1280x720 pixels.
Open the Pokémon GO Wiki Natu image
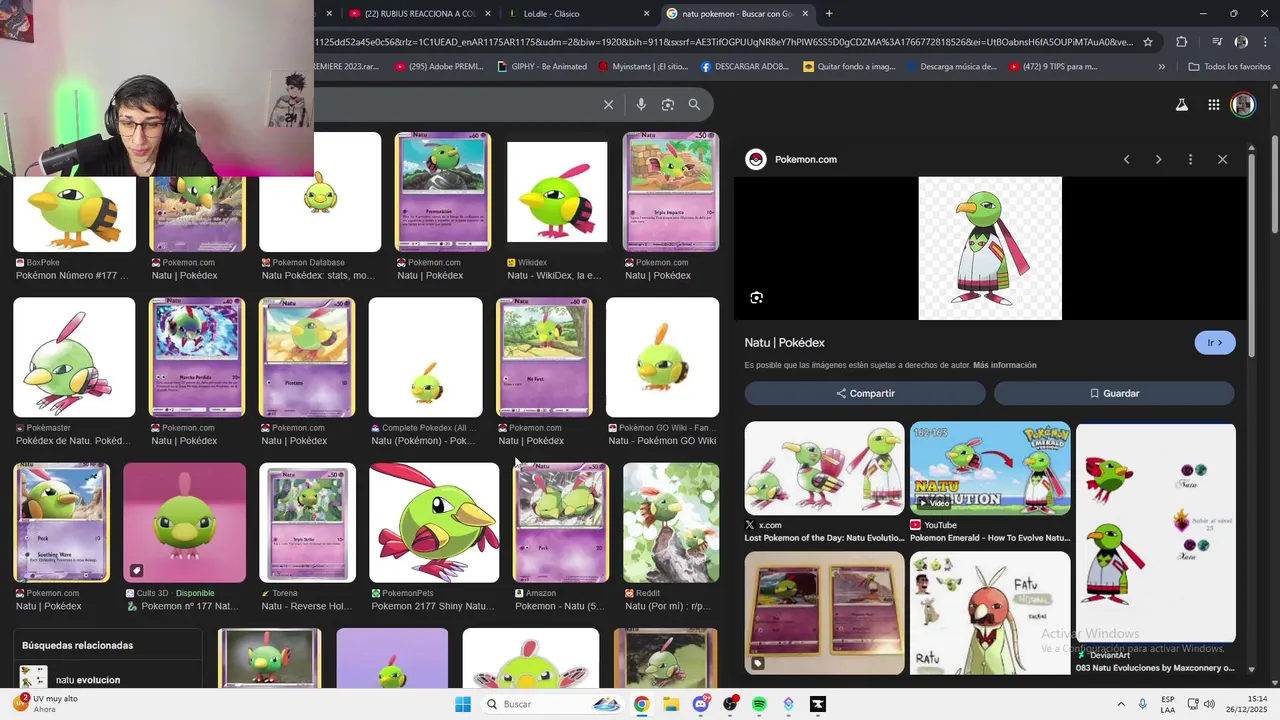(x=662, y=357)
